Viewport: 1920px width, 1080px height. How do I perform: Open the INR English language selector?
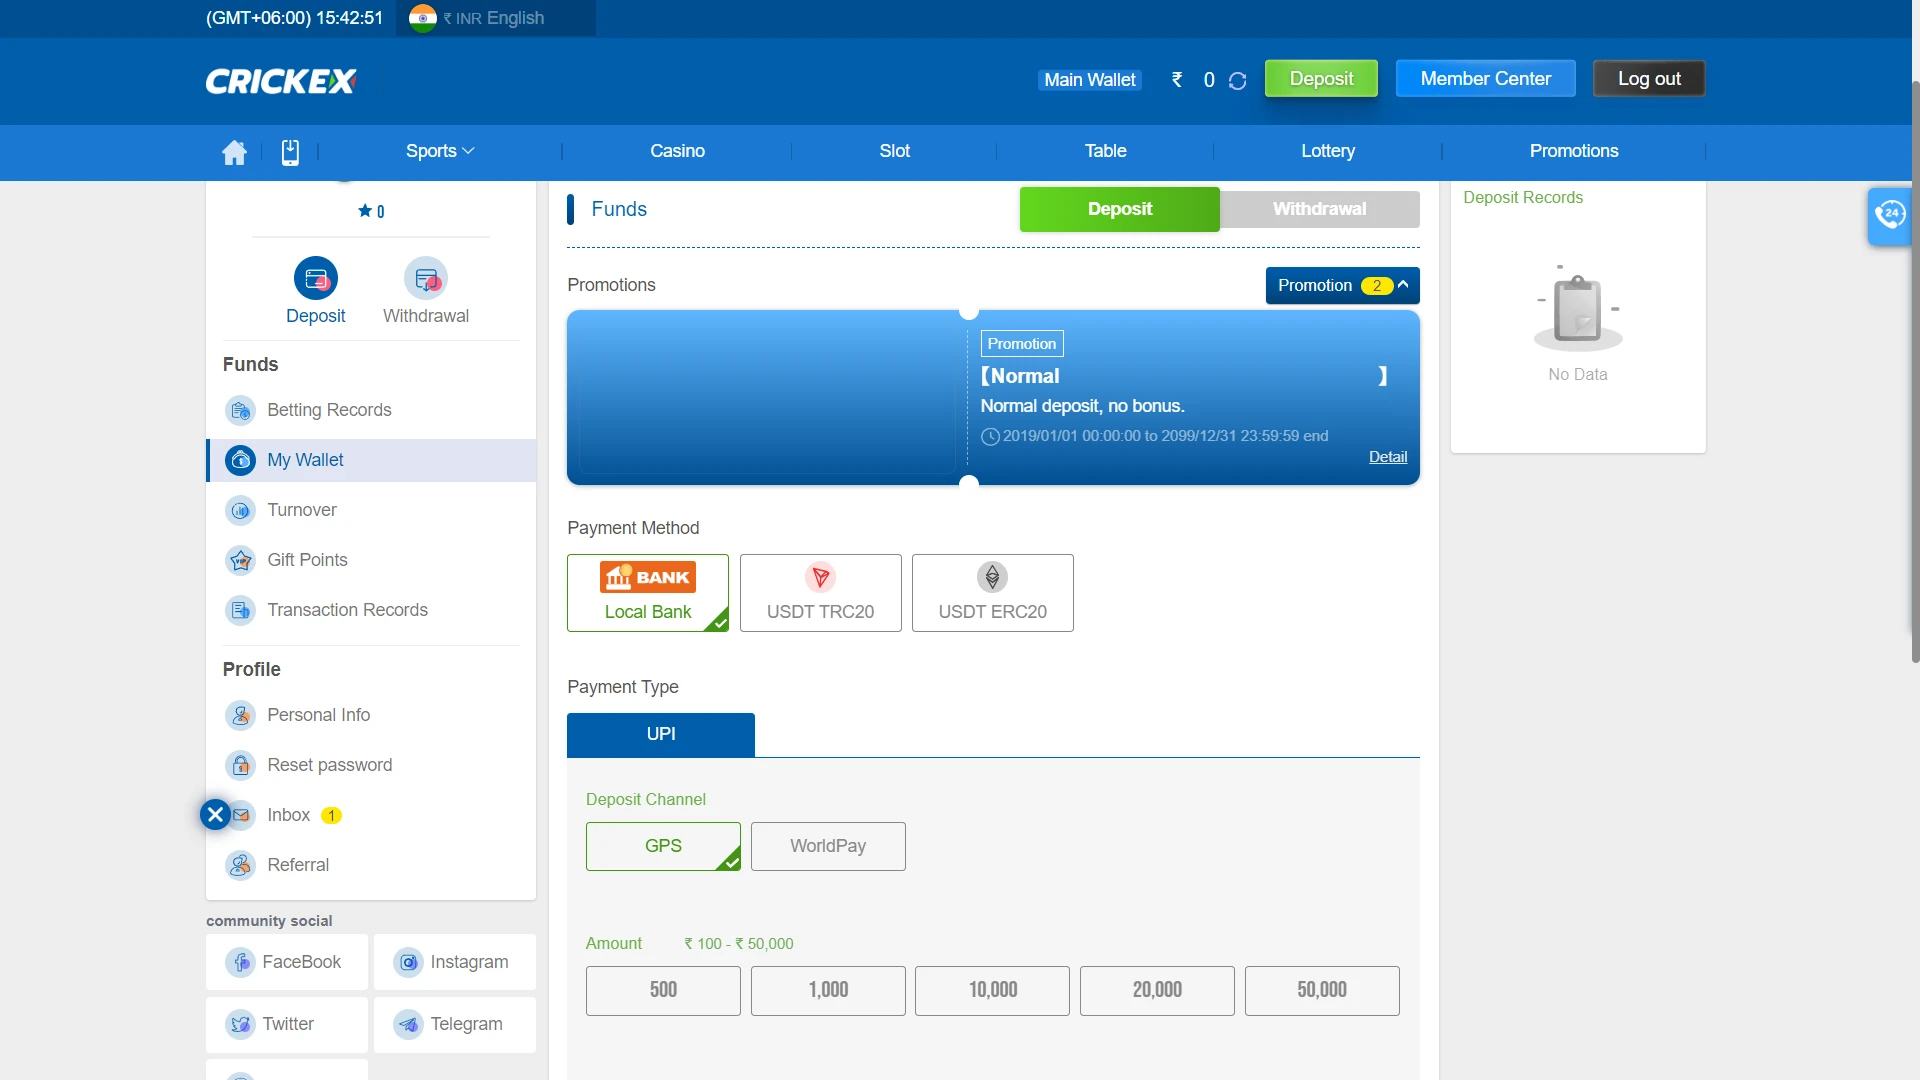(x=494, y=18)
